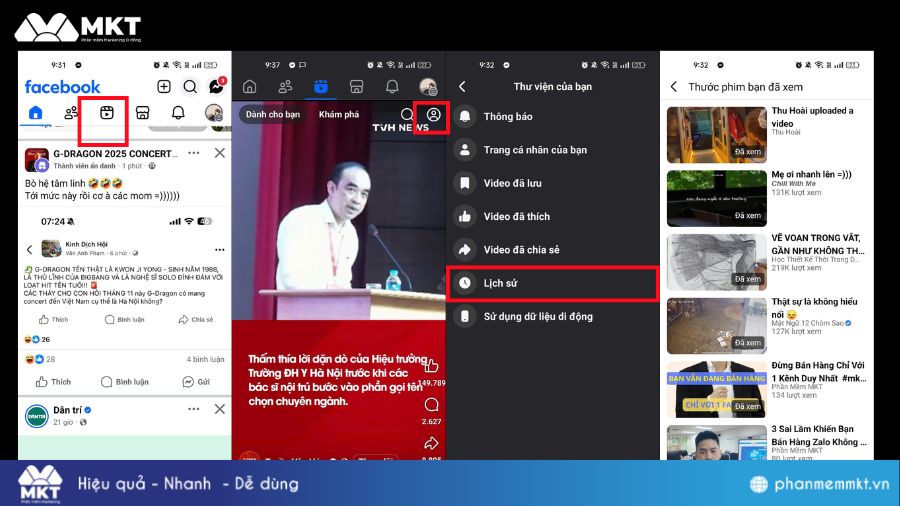Image resolution: width=900 pixels, height=506 pixels.
Task: Open search in the Facebook home header
Action: (190, 87)
